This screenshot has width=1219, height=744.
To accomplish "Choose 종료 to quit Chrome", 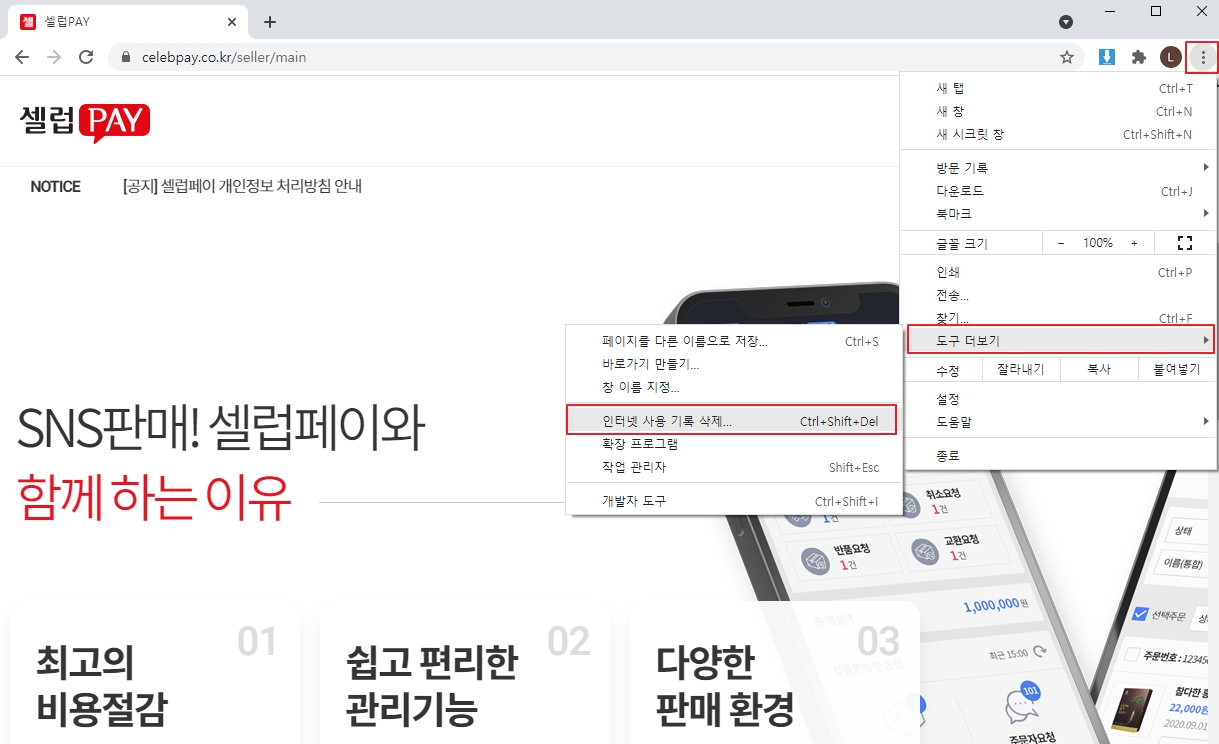I will [x=1058, y=456].
